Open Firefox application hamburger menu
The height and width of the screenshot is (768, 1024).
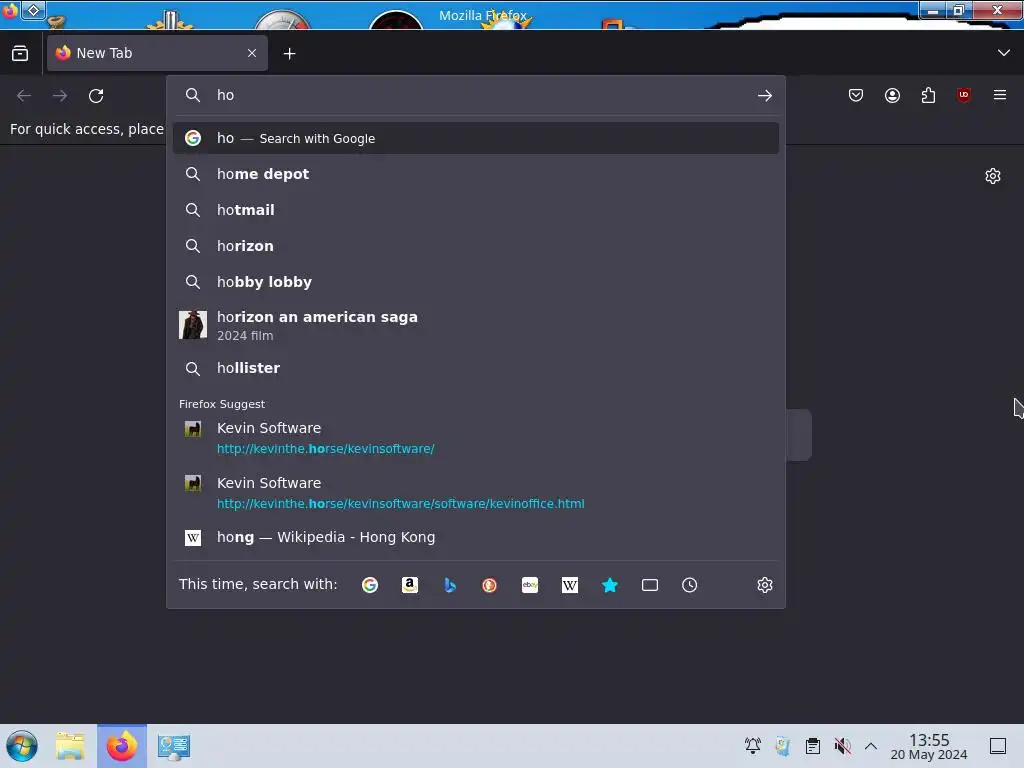coord(1000,95)
